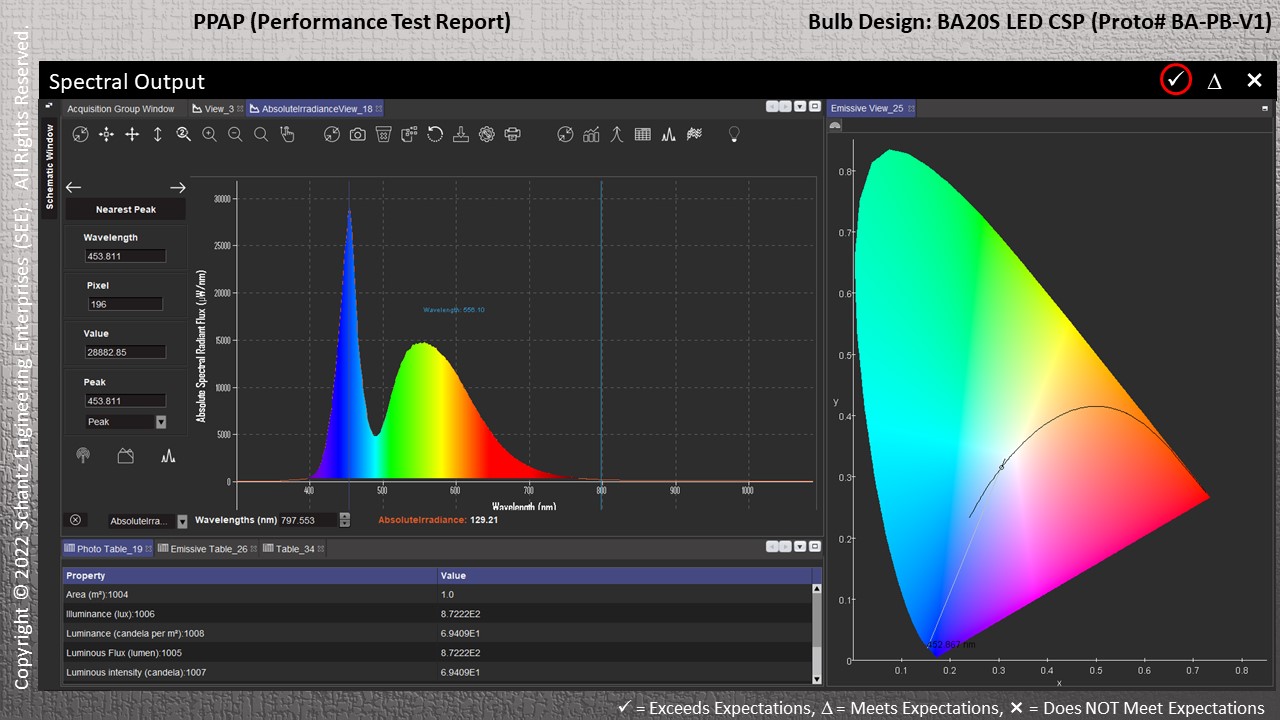1280x720 pixels.
Task: Open the AbsoluteIrra... series dropdown
Action: 182,521
